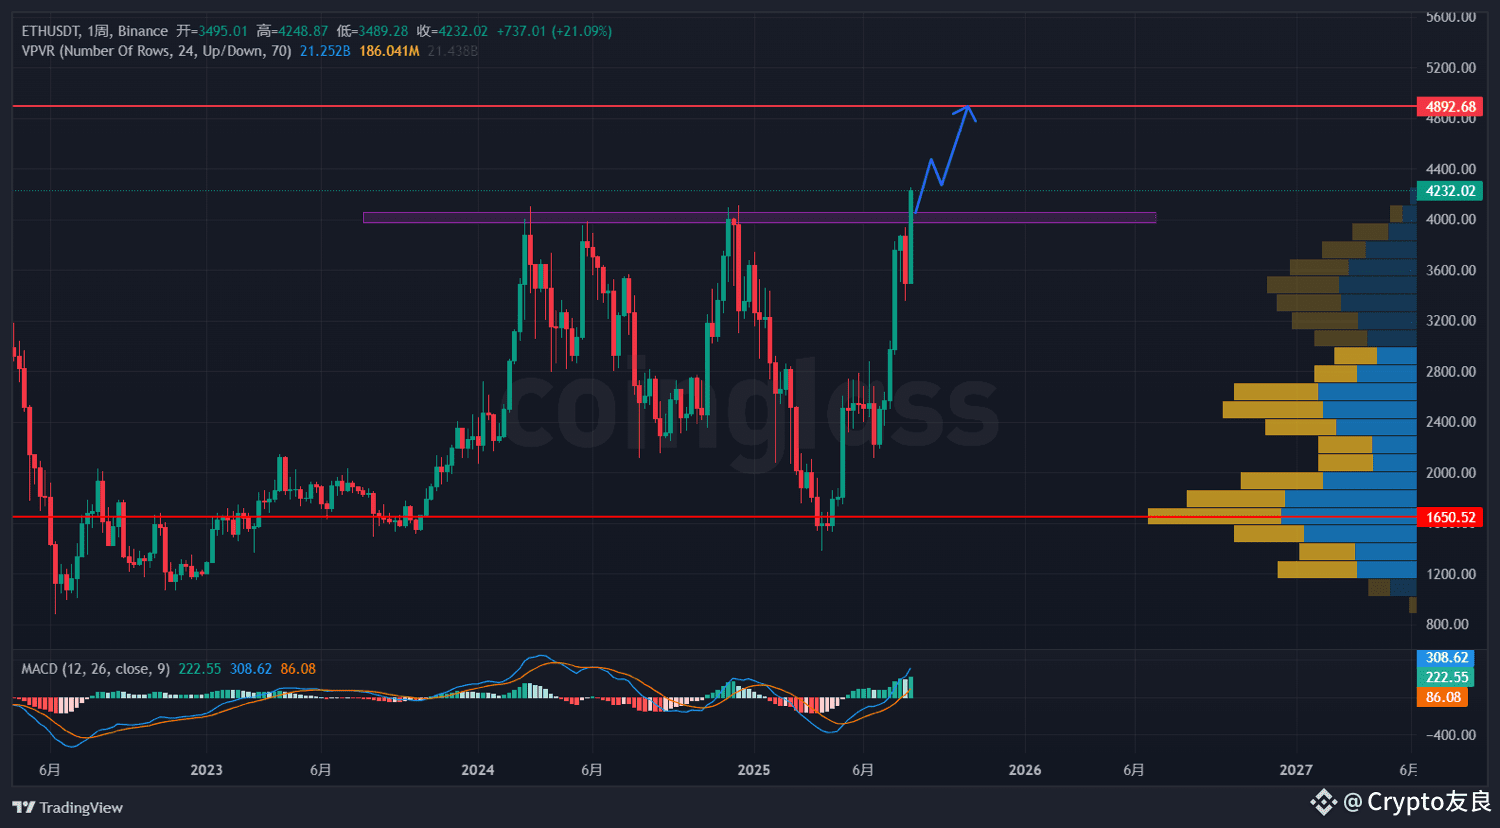Click the +737.01 (+21.09%) change value
1500x828 pixels.
pyautogui.click(x=554, y=31)
